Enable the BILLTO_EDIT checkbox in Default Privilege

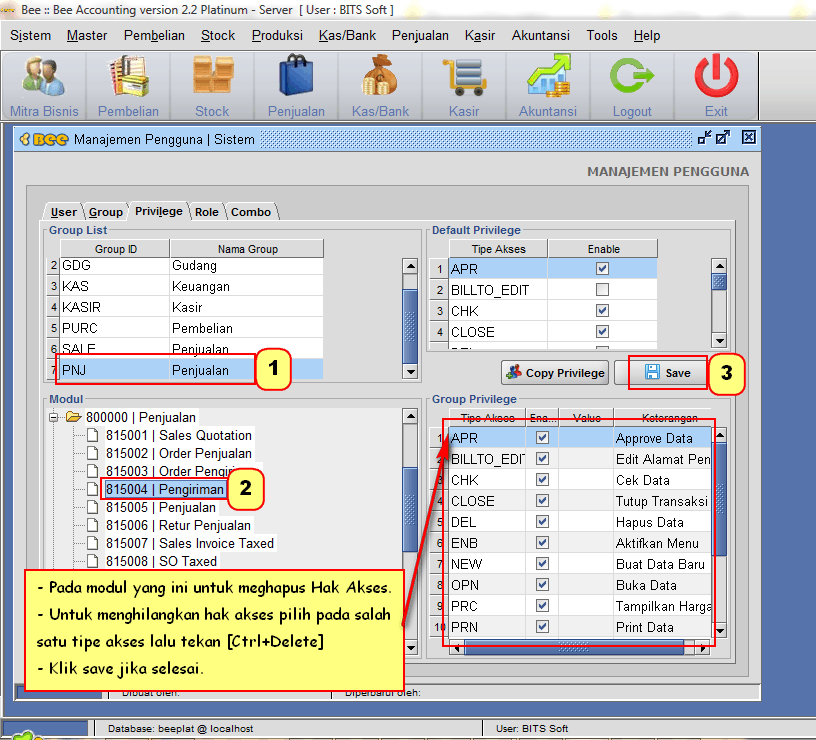[x=602, y=290]
